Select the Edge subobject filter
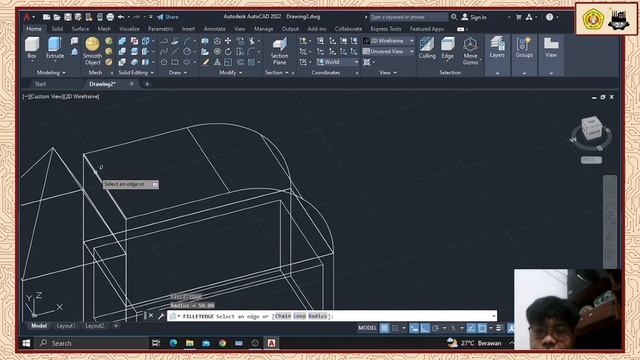 (x=447, y=48)
